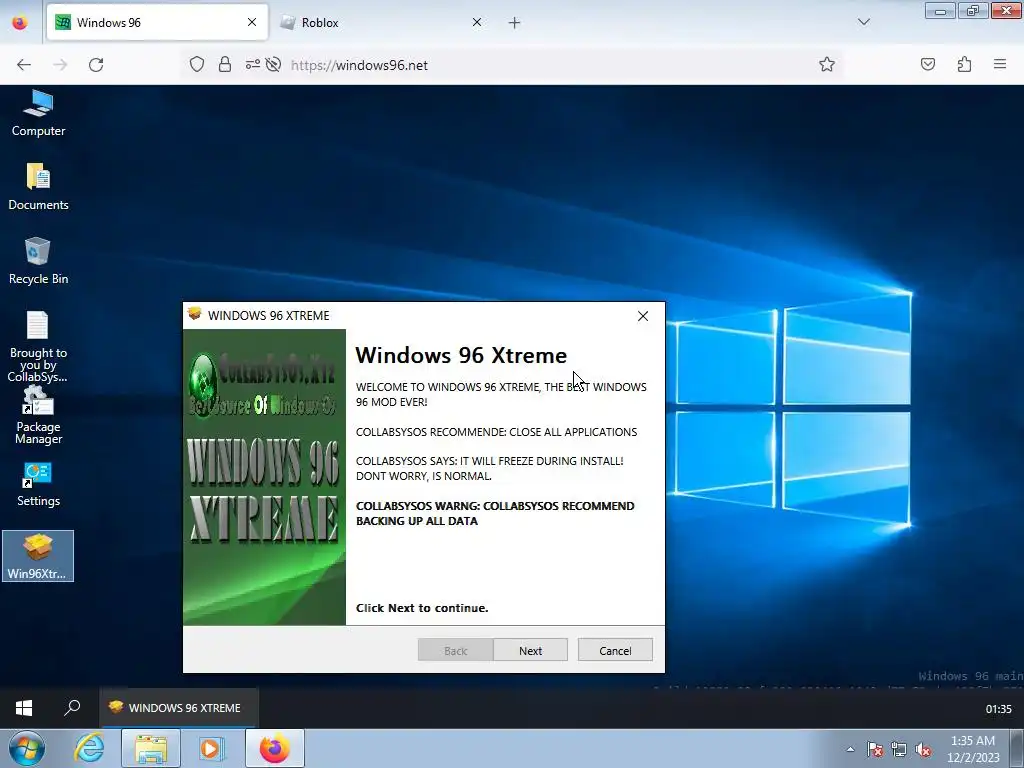
Task: Open the Windows 96 Start menu
Action: click(x=24, y=708)
